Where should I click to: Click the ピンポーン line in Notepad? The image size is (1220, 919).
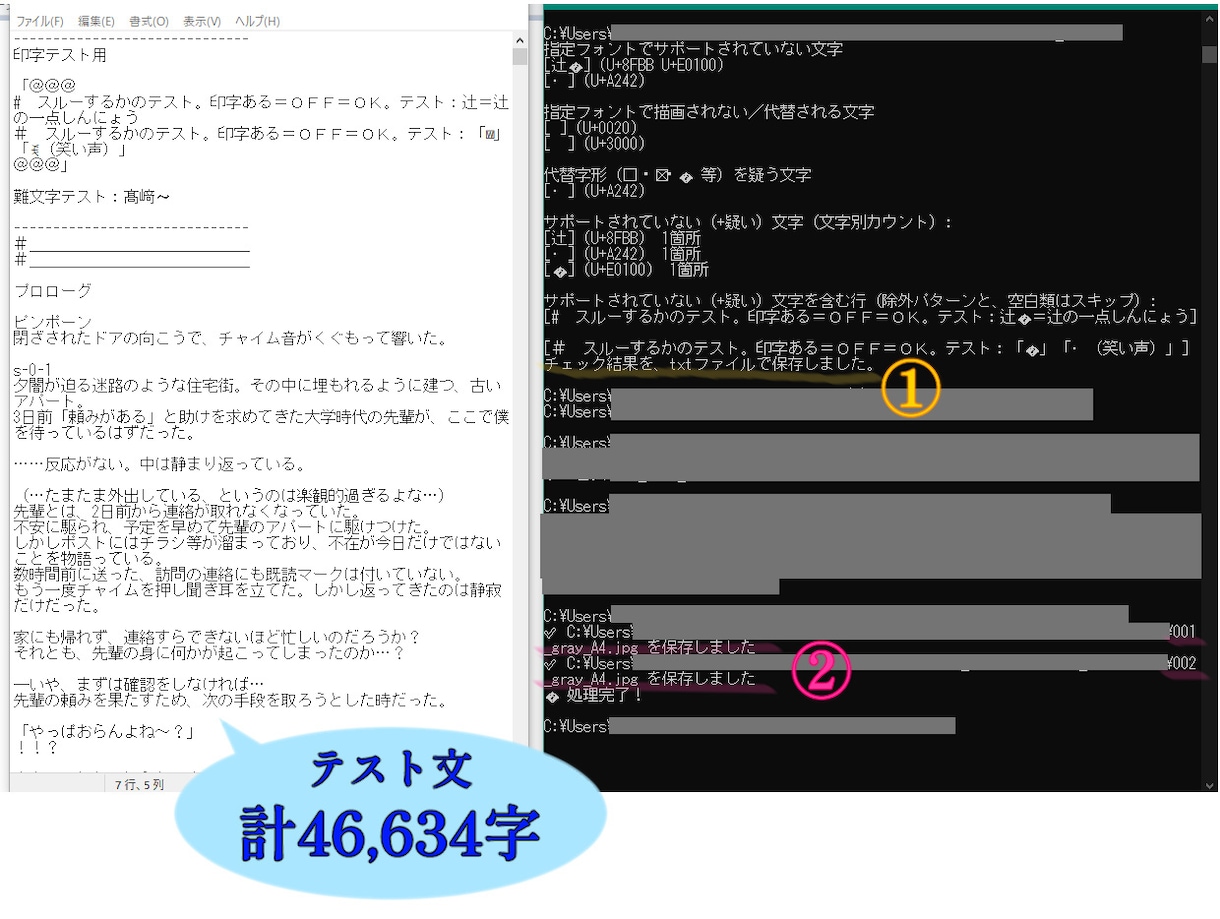tap(53, 322)
